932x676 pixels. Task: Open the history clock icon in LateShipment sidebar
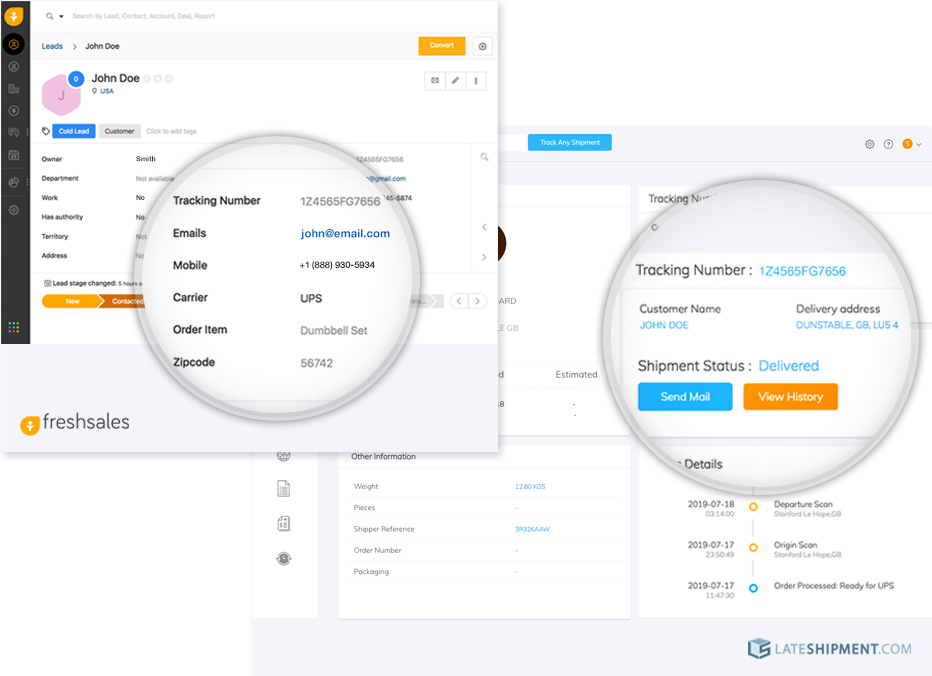pyautogui.click(x=284, y=558)
